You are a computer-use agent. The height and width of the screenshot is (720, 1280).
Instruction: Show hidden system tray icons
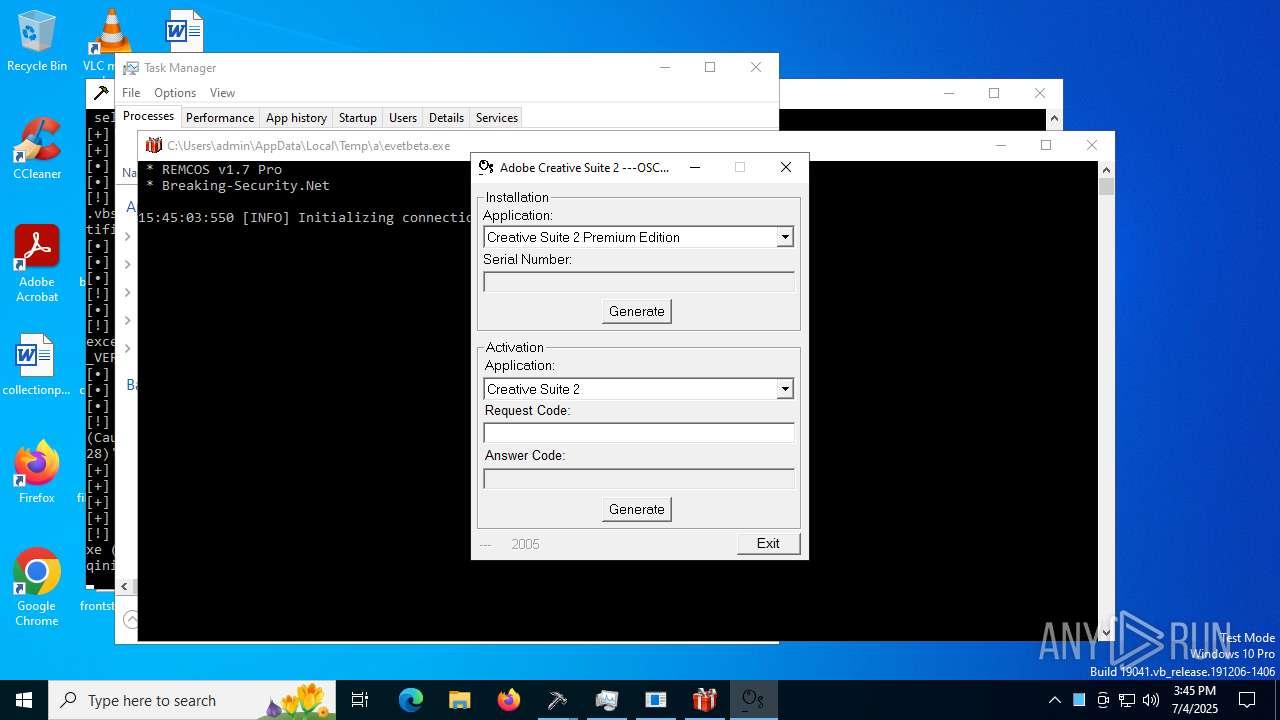1054,700
